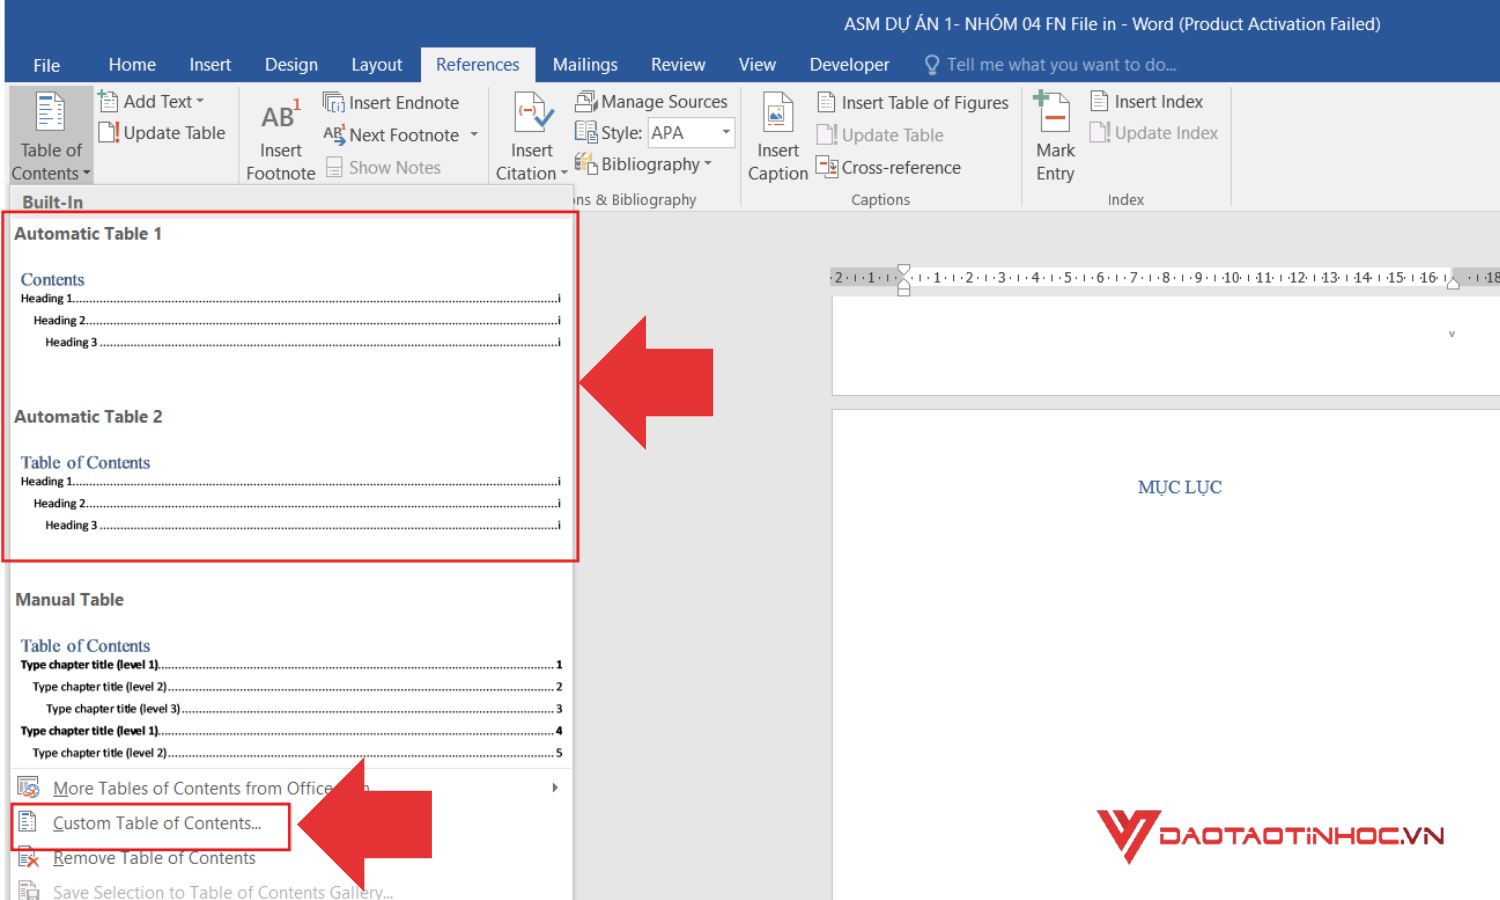Screen dimensions: 1500x900
Task: Click the Update Table icon beside Add Text
Action: tap(108, 132)
